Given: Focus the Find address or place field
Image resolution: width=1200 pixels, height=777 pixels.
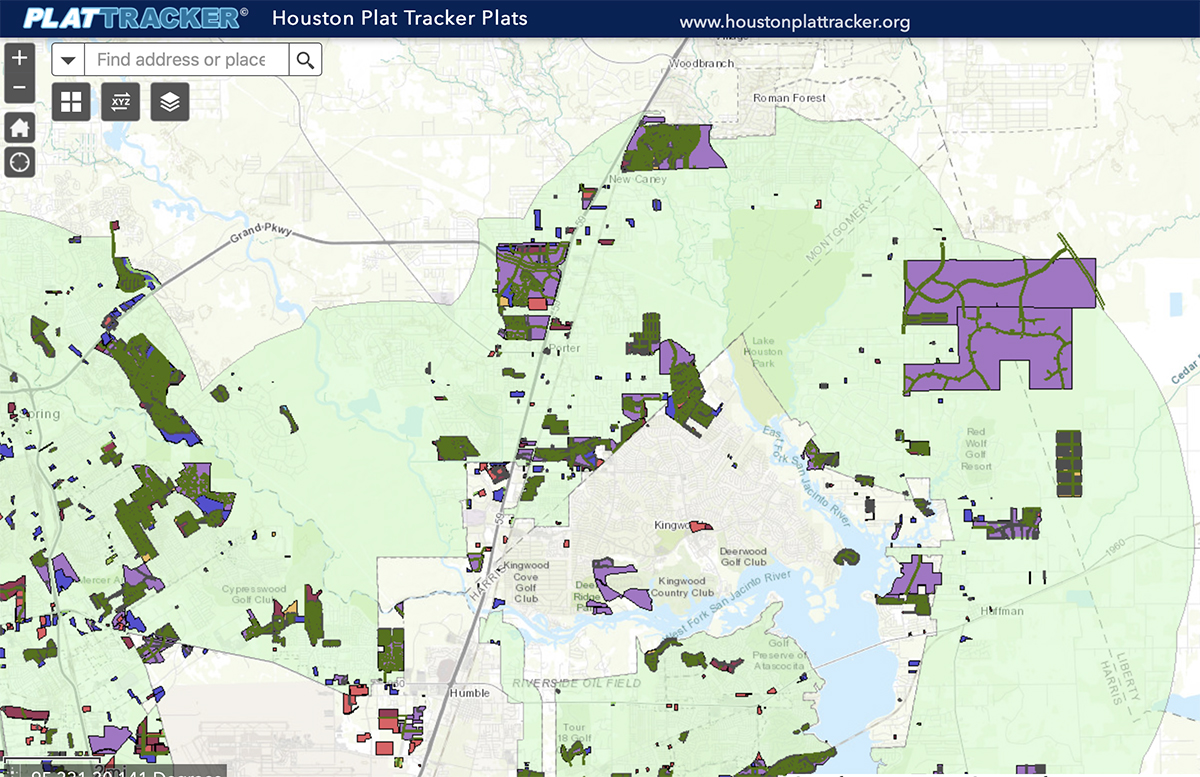Looking at the screenshot, I should [x=187, y=59].
